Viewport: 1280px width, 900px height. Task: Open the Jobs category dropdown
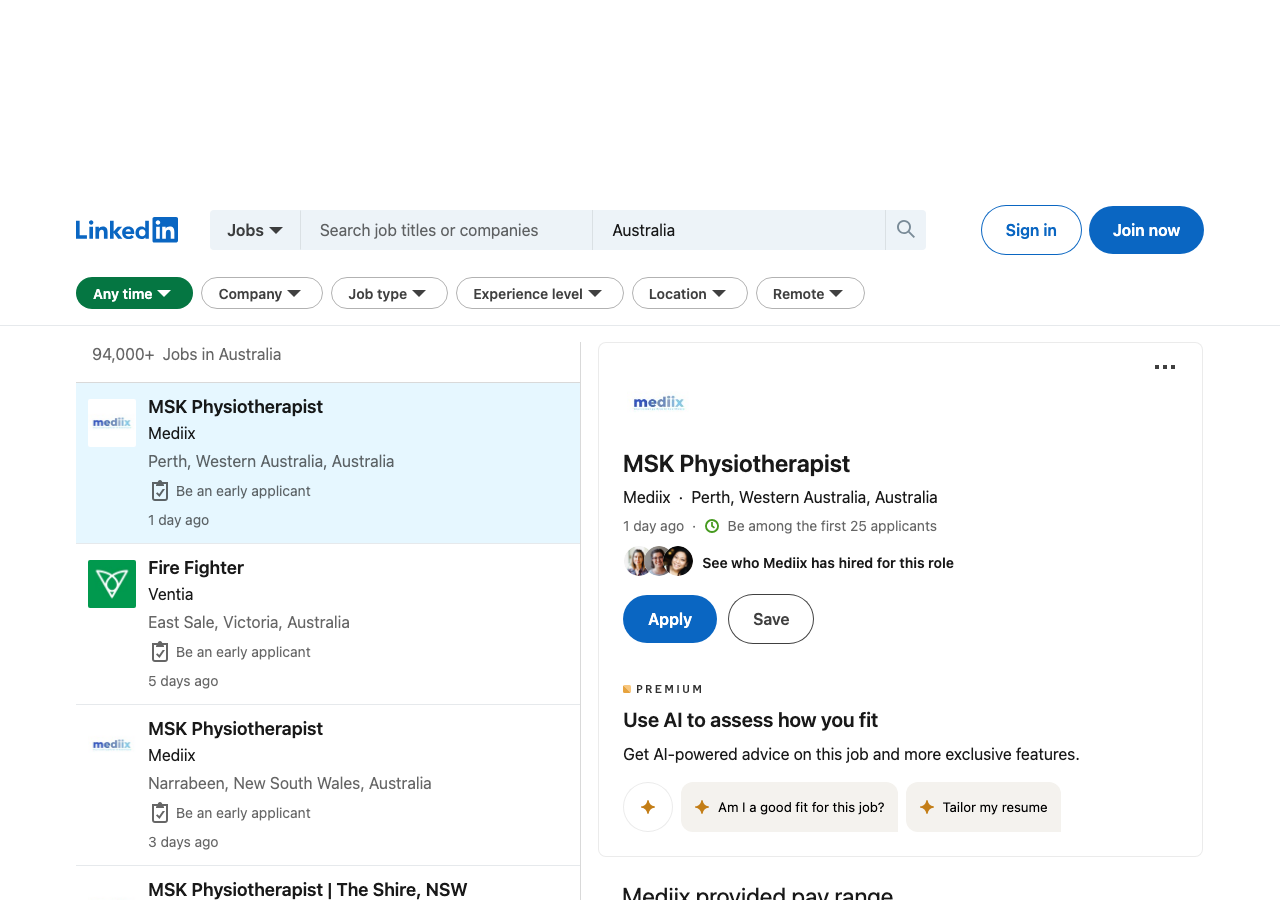pos(255,230)
